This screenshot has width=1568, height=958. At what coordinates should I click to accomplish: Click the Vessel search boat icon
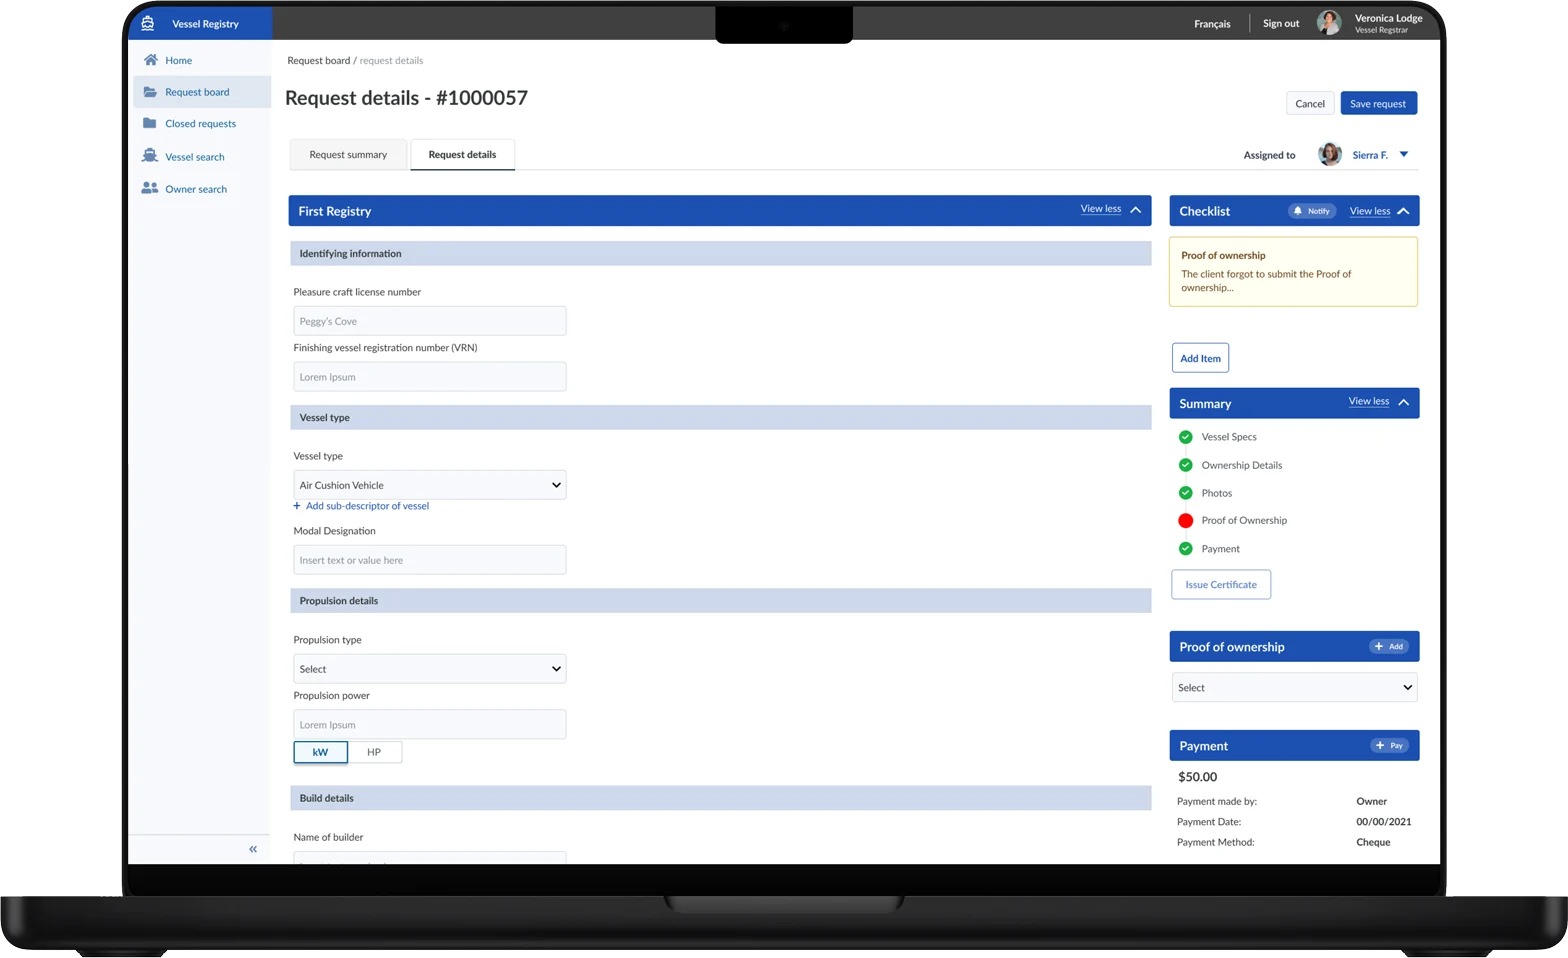tap(150, 156)
